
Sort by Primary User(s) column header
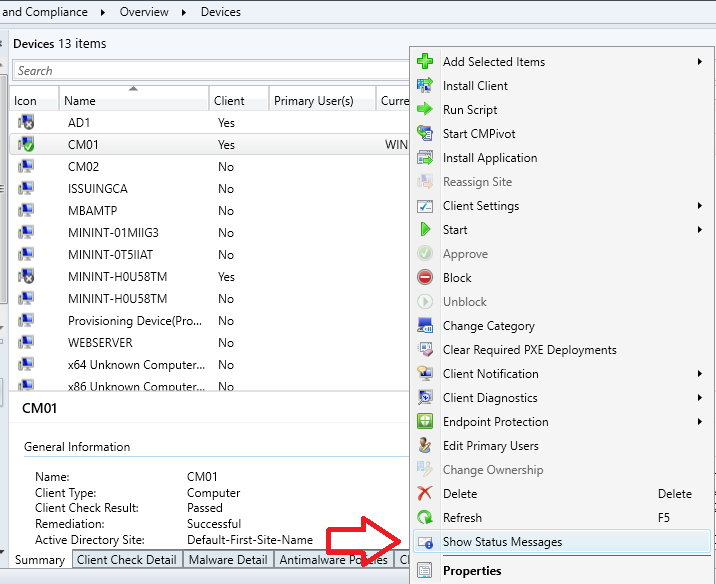(x=322, y=99)
